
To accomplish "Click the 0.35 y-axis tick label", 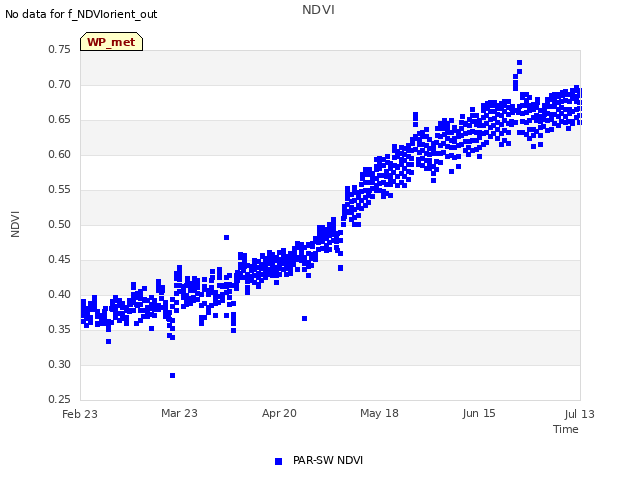I will coord(60,329).
